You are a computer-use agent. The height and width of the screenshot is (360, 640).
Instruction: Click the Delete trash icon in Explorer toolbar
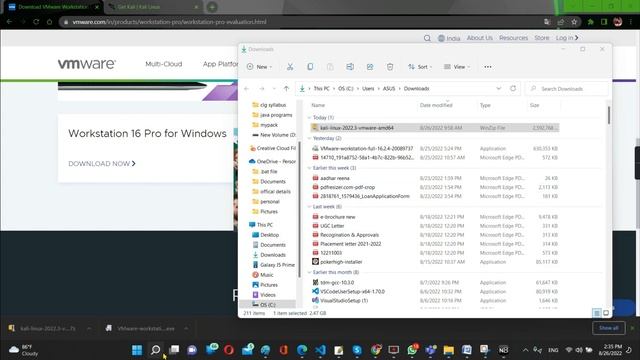click(390, 67)
